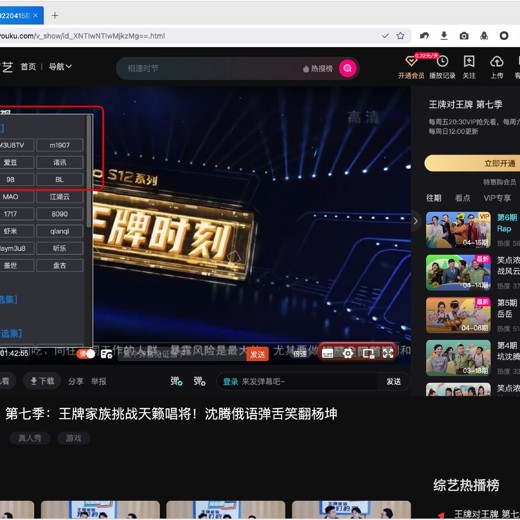This screenshot has width=520, height=520.
Task: Click the pink search button
Action: (347, 68)
